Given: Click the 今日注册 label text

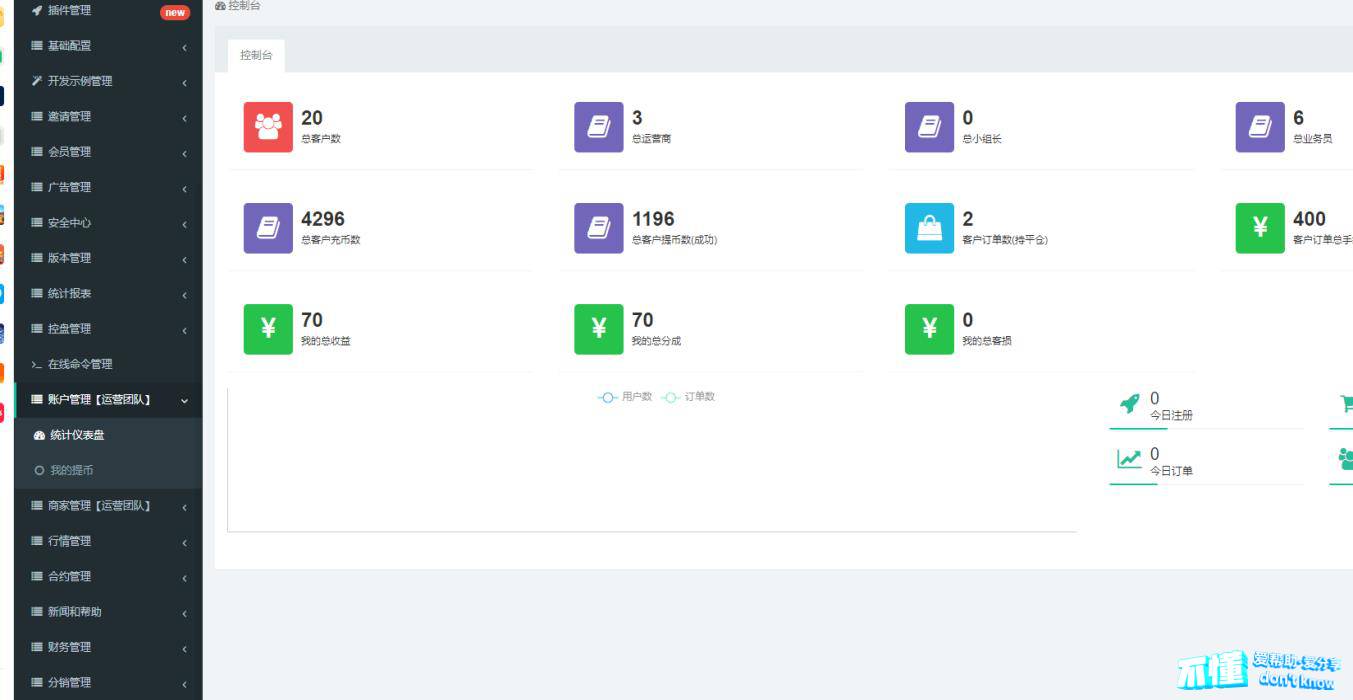Looking at the screenshot, I should coord(1171,416).
